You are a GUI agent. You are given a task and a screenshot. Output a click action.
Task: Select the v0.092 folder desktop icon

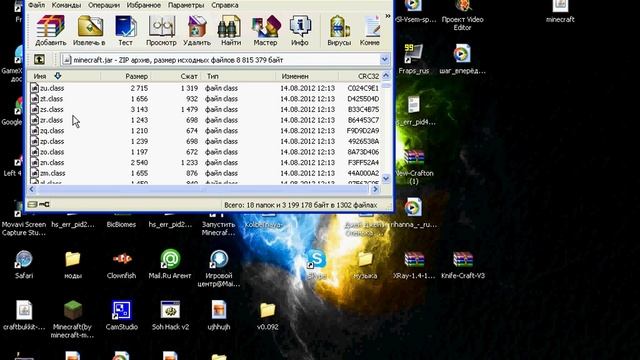tap(267, 315)
